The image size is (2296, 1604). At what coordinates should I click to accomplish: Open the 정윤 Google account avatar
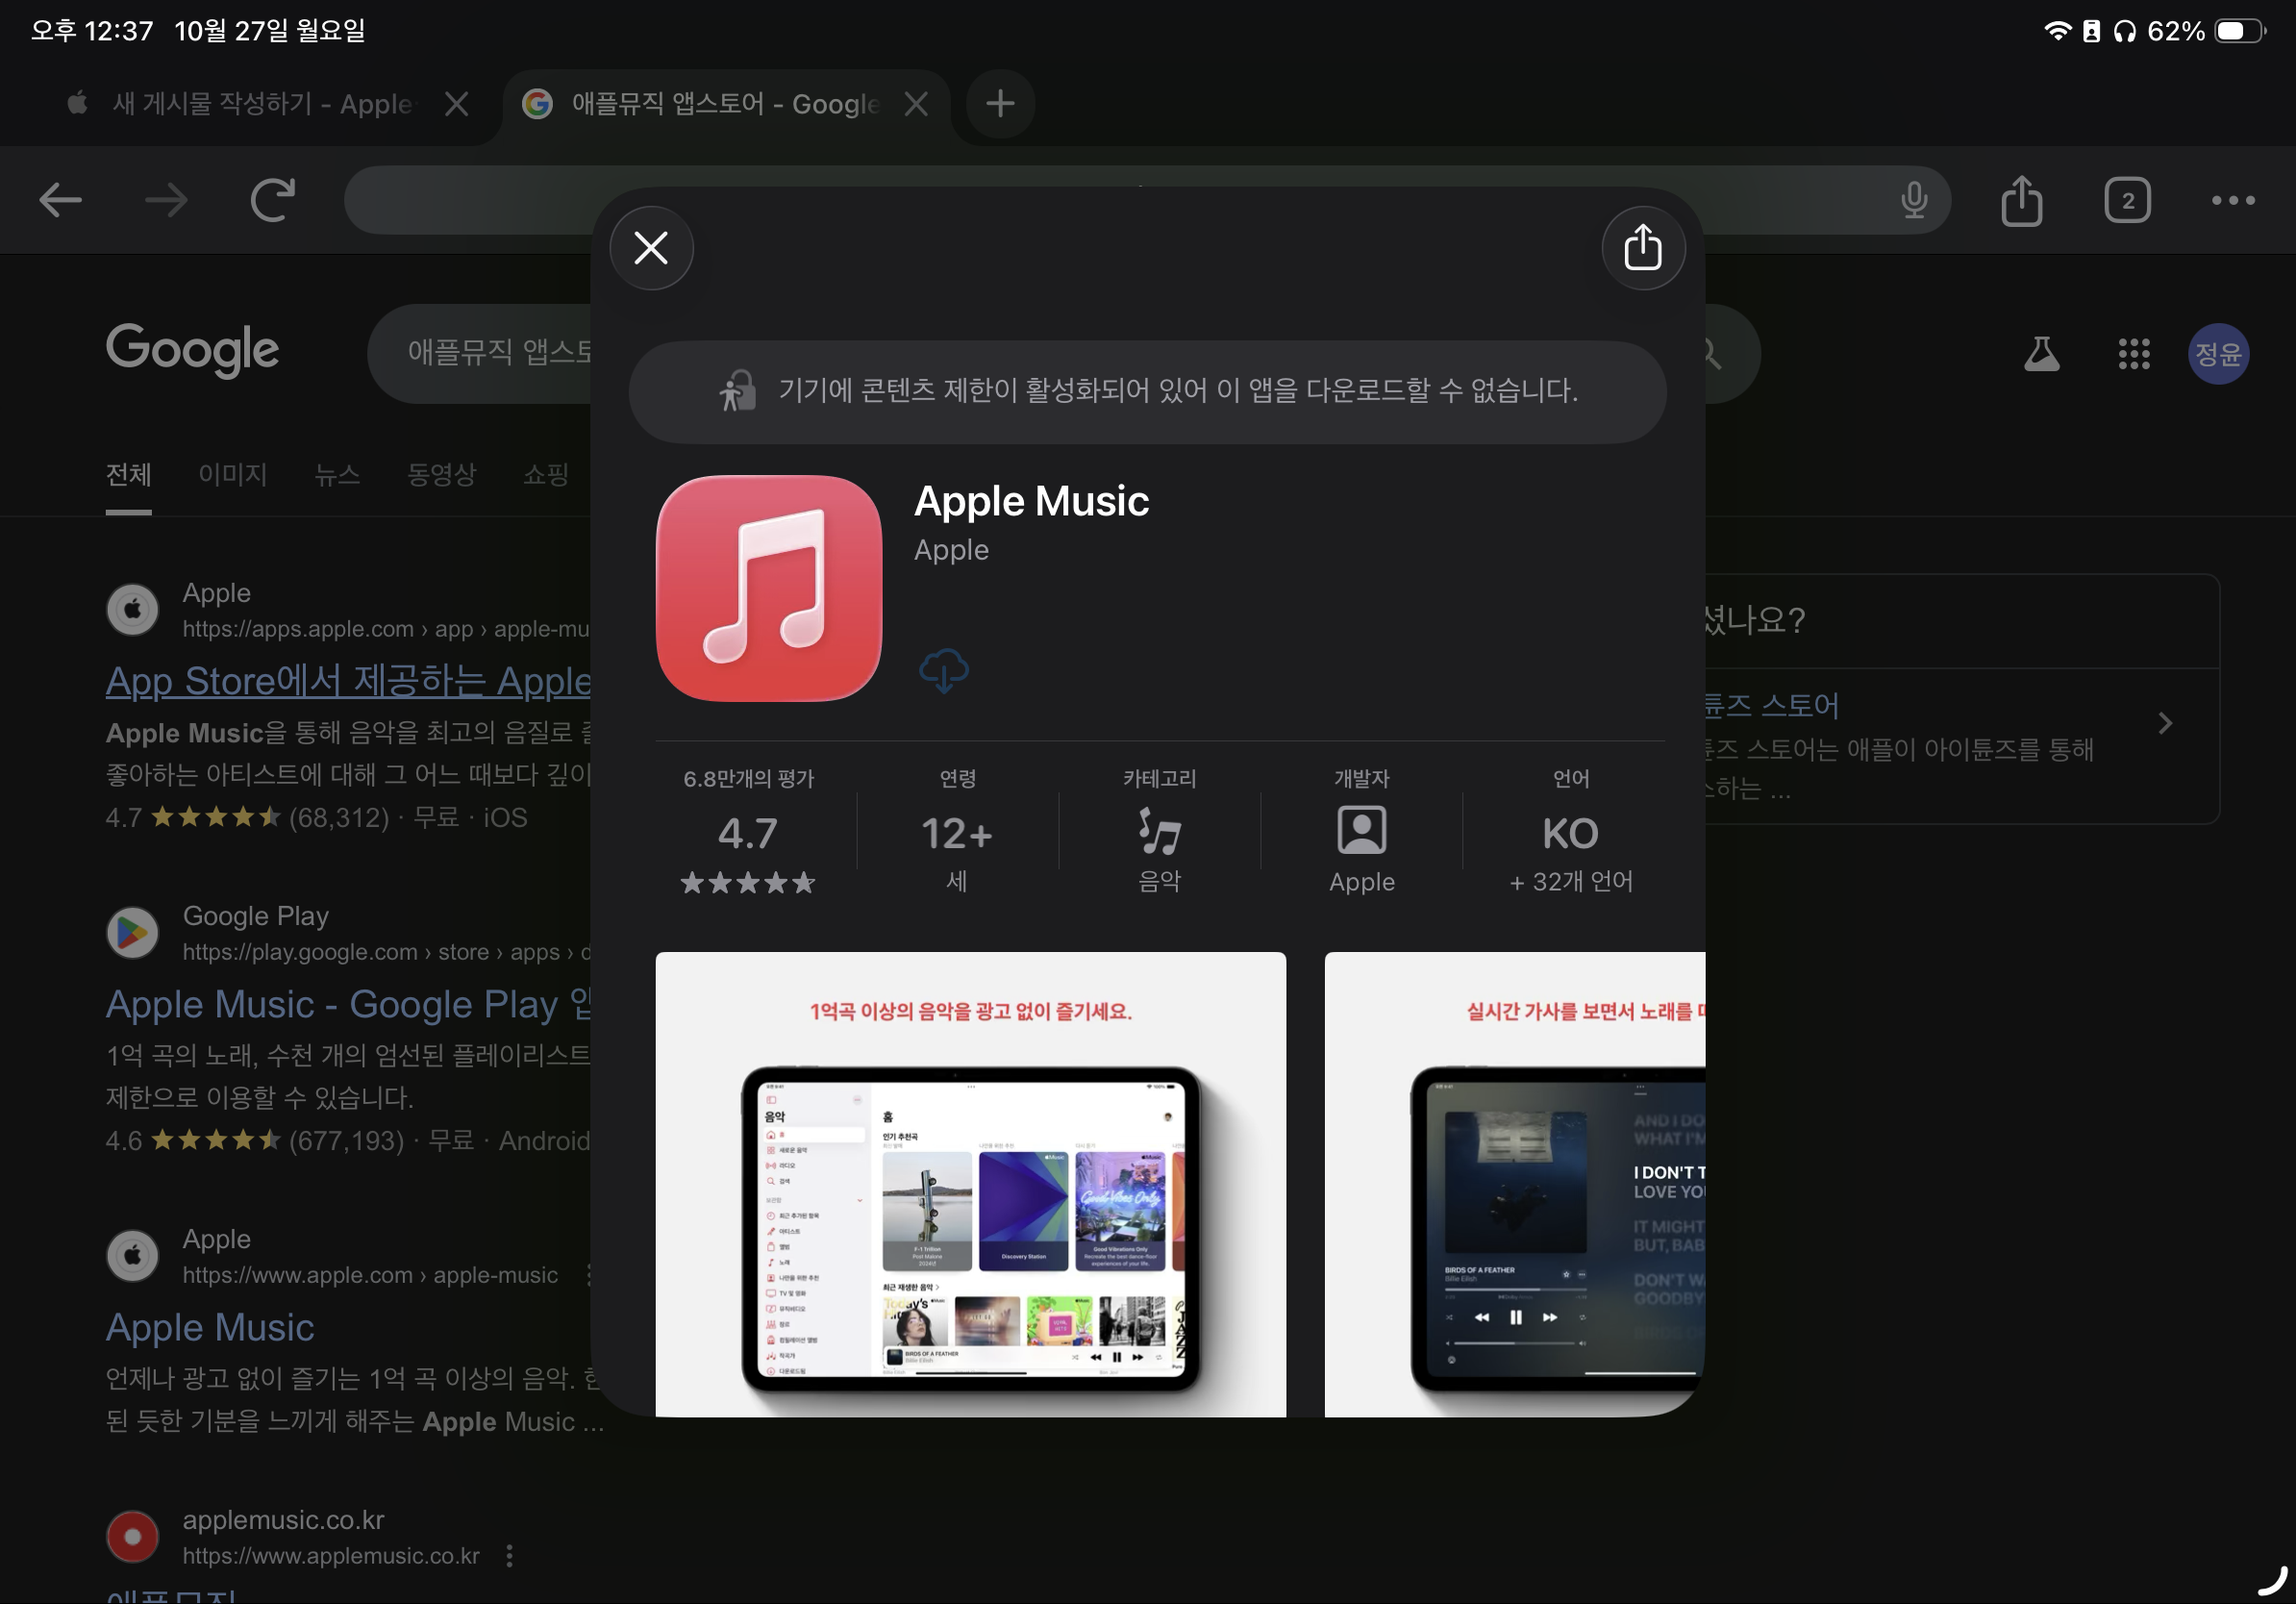(x=2218, y=353)
